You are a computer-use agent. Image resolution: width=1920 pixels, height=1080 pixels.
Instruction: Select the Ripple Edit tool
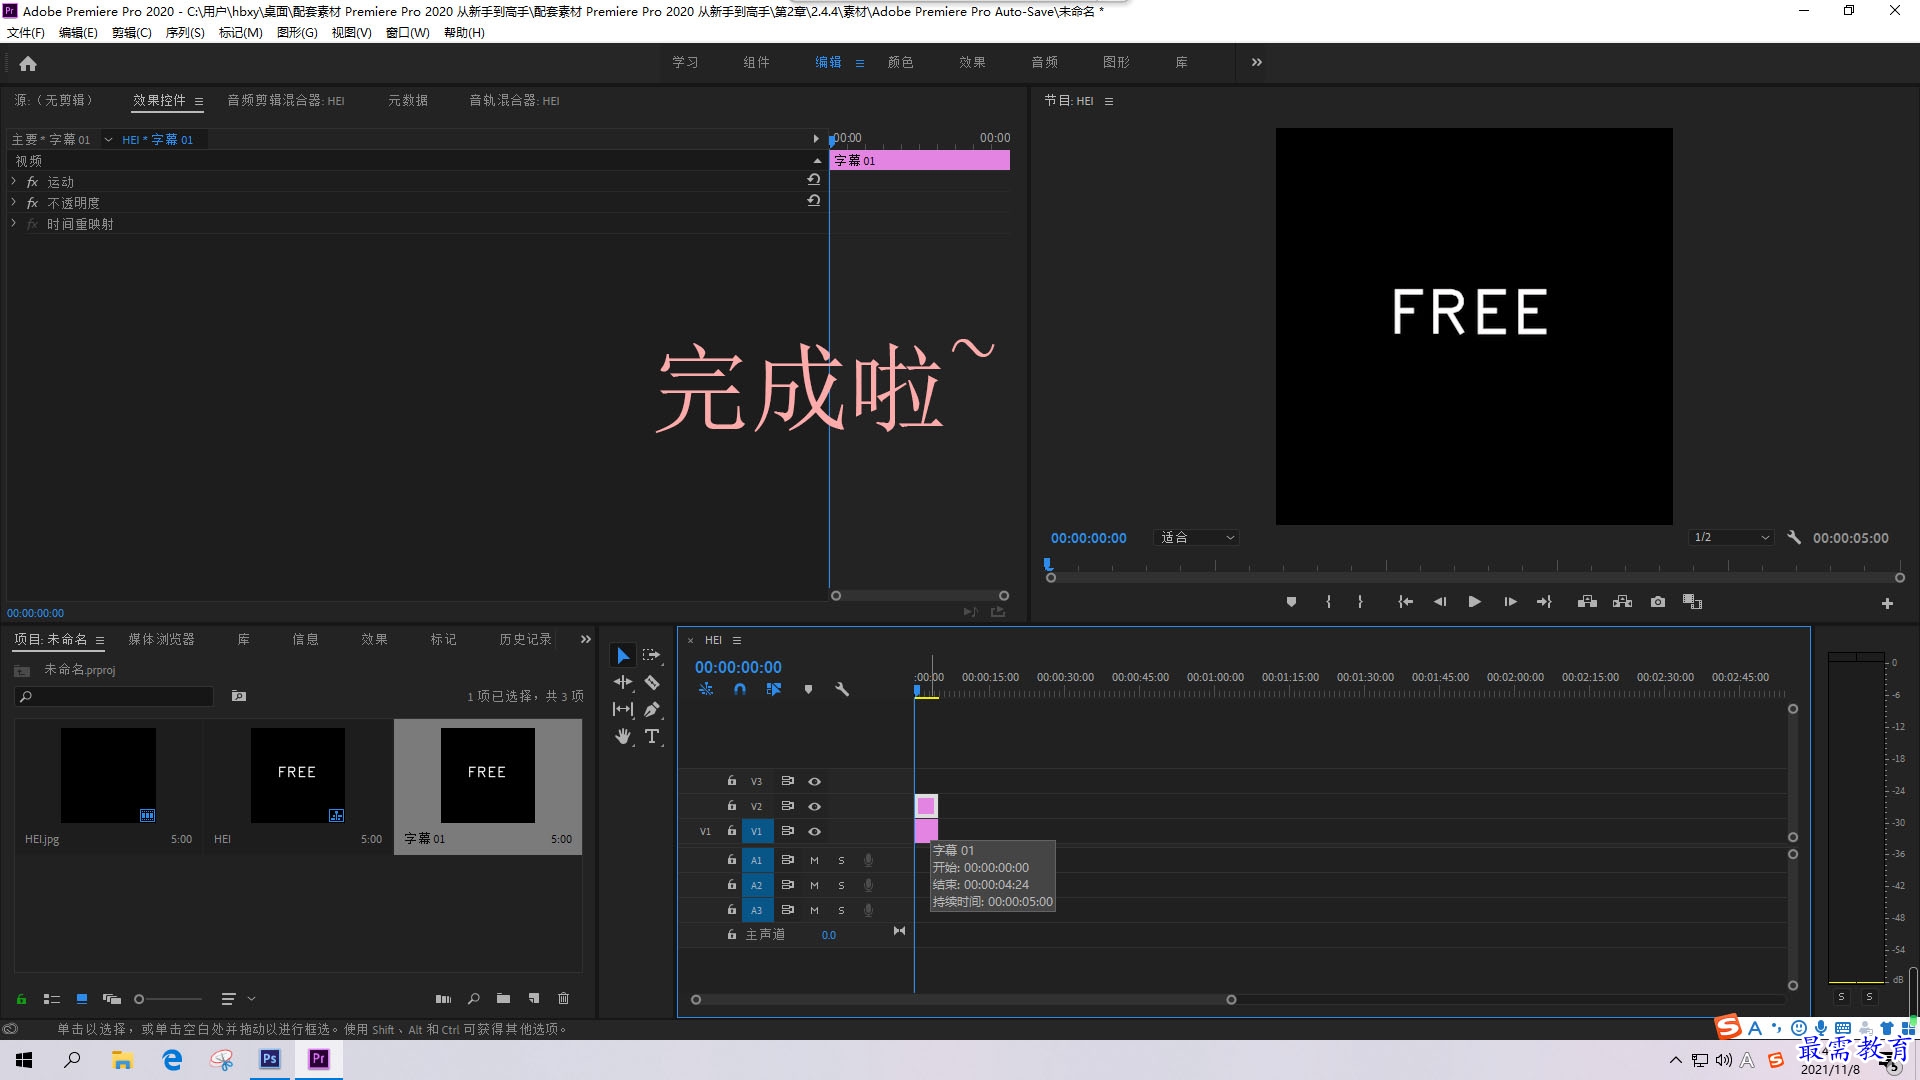pos(622,682)
